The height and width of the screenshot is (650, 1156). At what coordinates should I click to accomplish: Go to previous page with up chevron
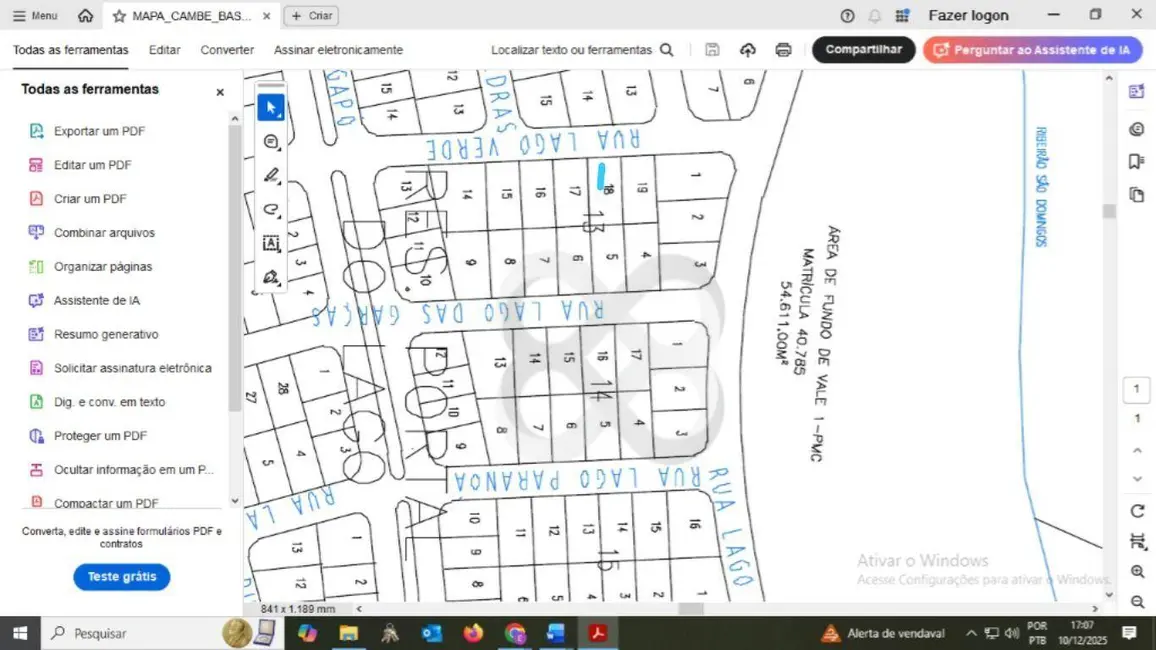(1136, 450)
